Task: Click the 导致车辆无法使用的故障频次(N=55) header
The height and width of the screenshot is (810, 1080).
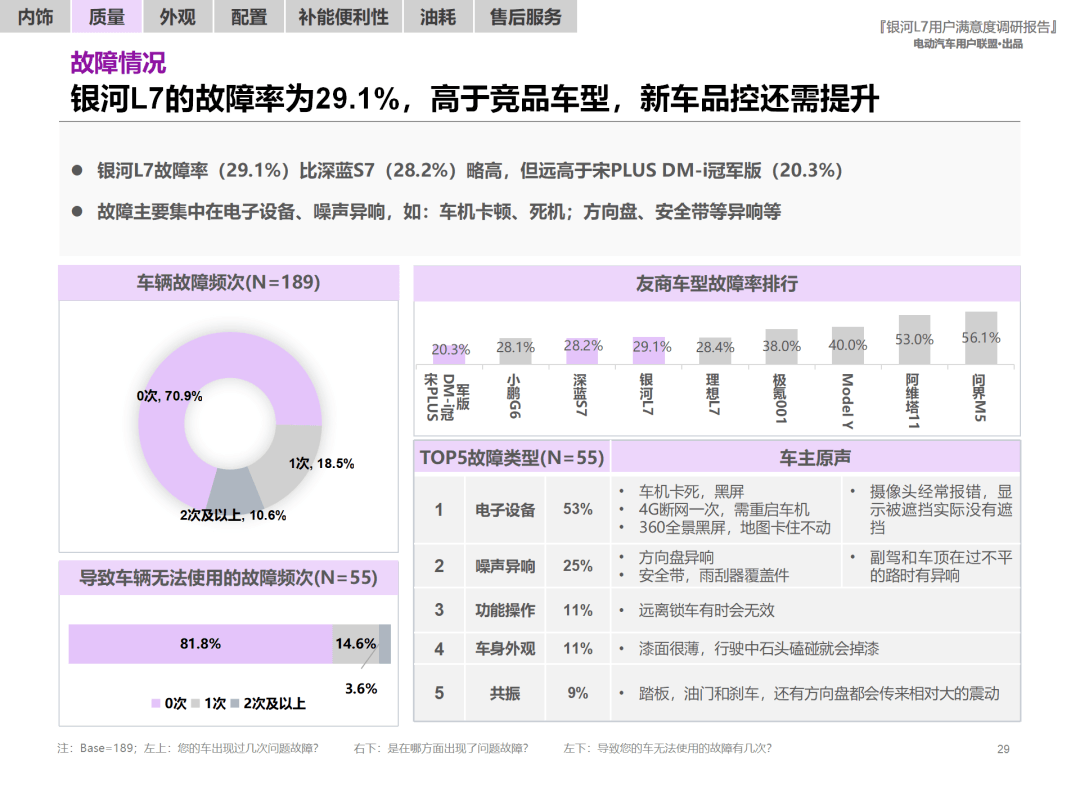Action: pyautogui.click(x=229, y=578)
